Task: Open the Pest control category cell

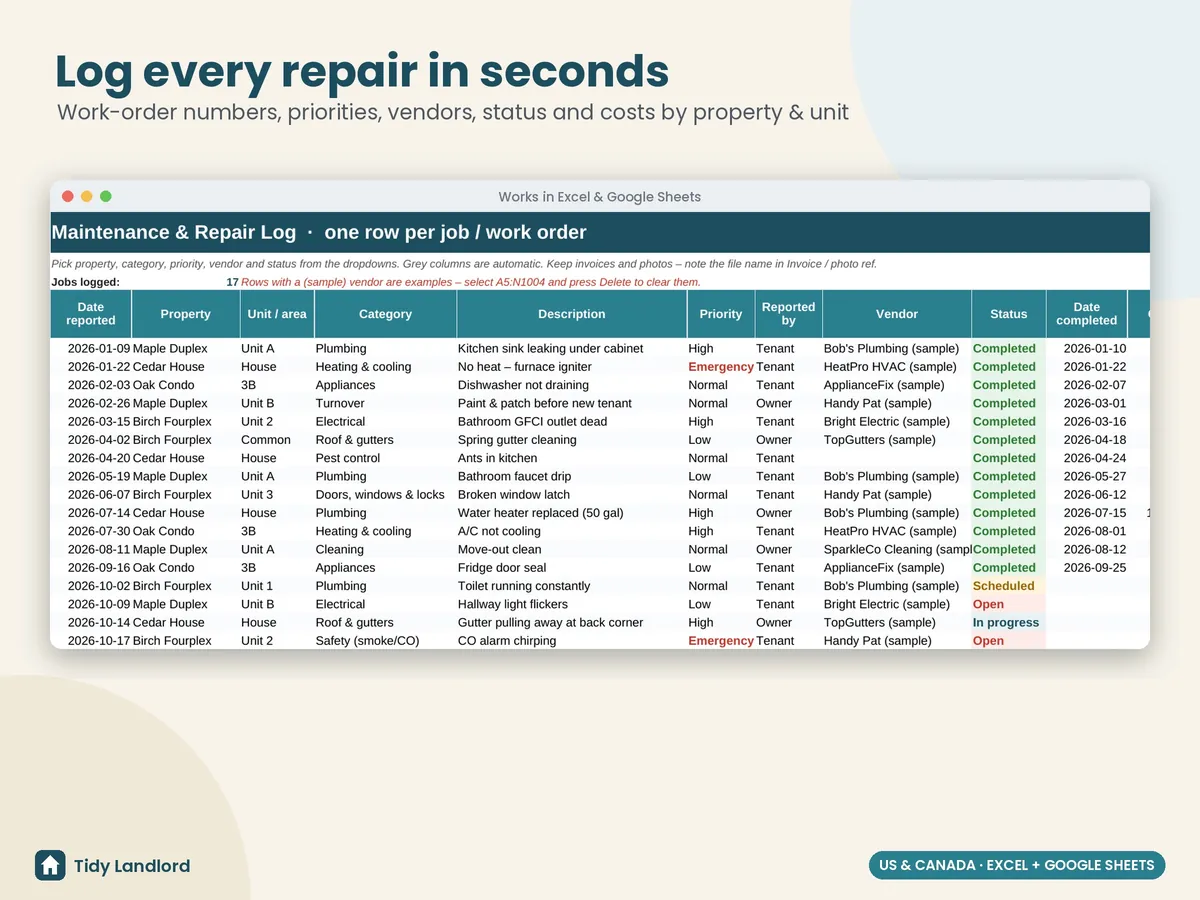Action: click(385, 458)
